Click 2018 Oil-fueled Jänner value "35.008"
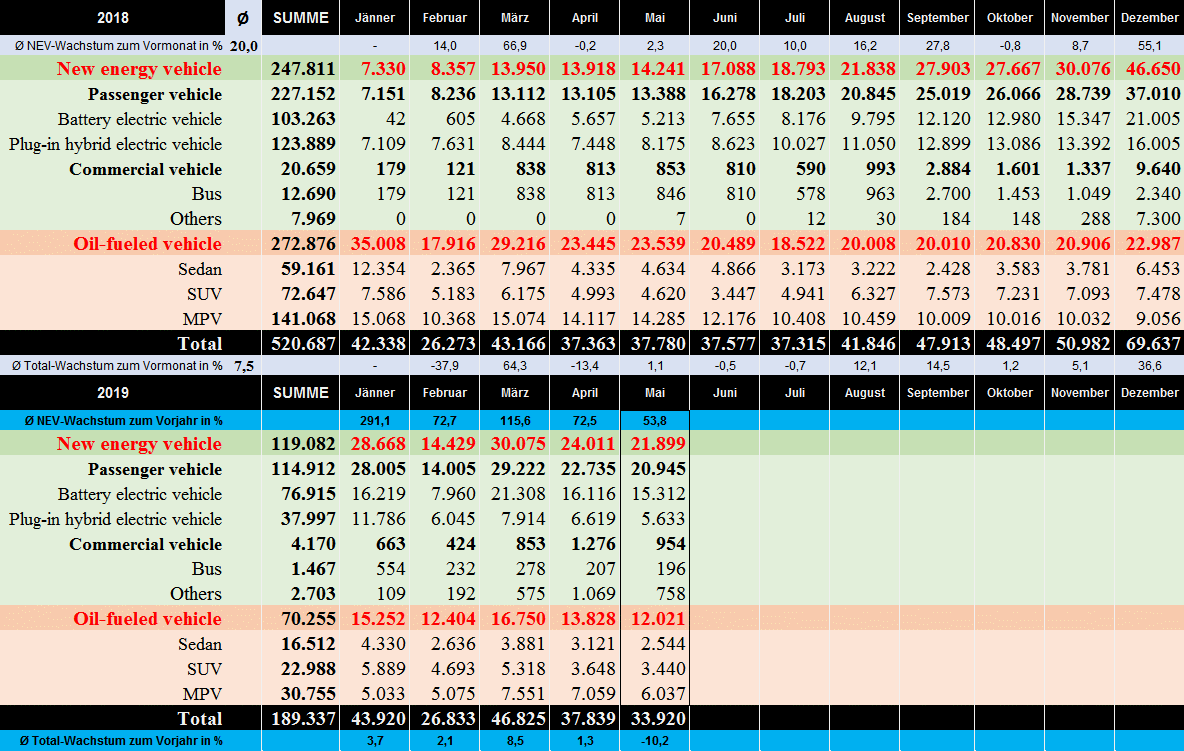Screen dimensions: 1184x751 click(x=378, y=244)
